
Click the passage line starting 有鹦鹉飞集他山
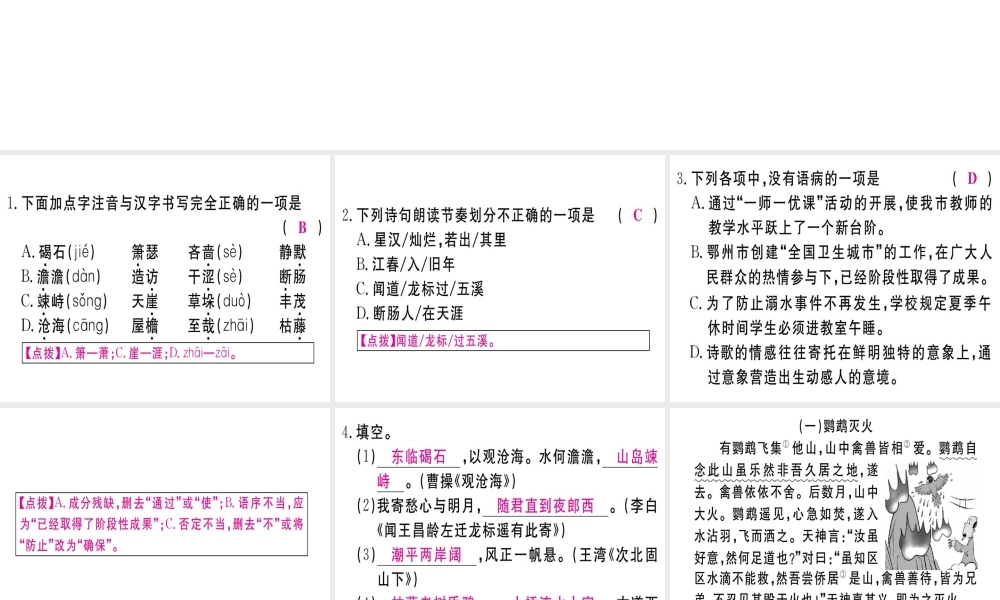[x=848, y=448]
